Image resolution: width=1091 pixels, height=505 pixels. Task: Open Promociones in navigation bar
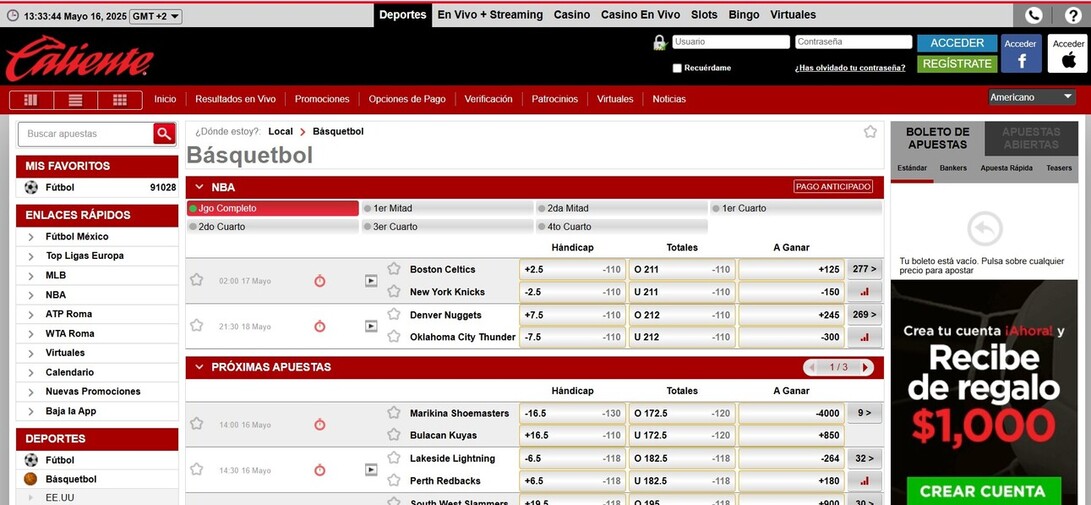[322, 99]
